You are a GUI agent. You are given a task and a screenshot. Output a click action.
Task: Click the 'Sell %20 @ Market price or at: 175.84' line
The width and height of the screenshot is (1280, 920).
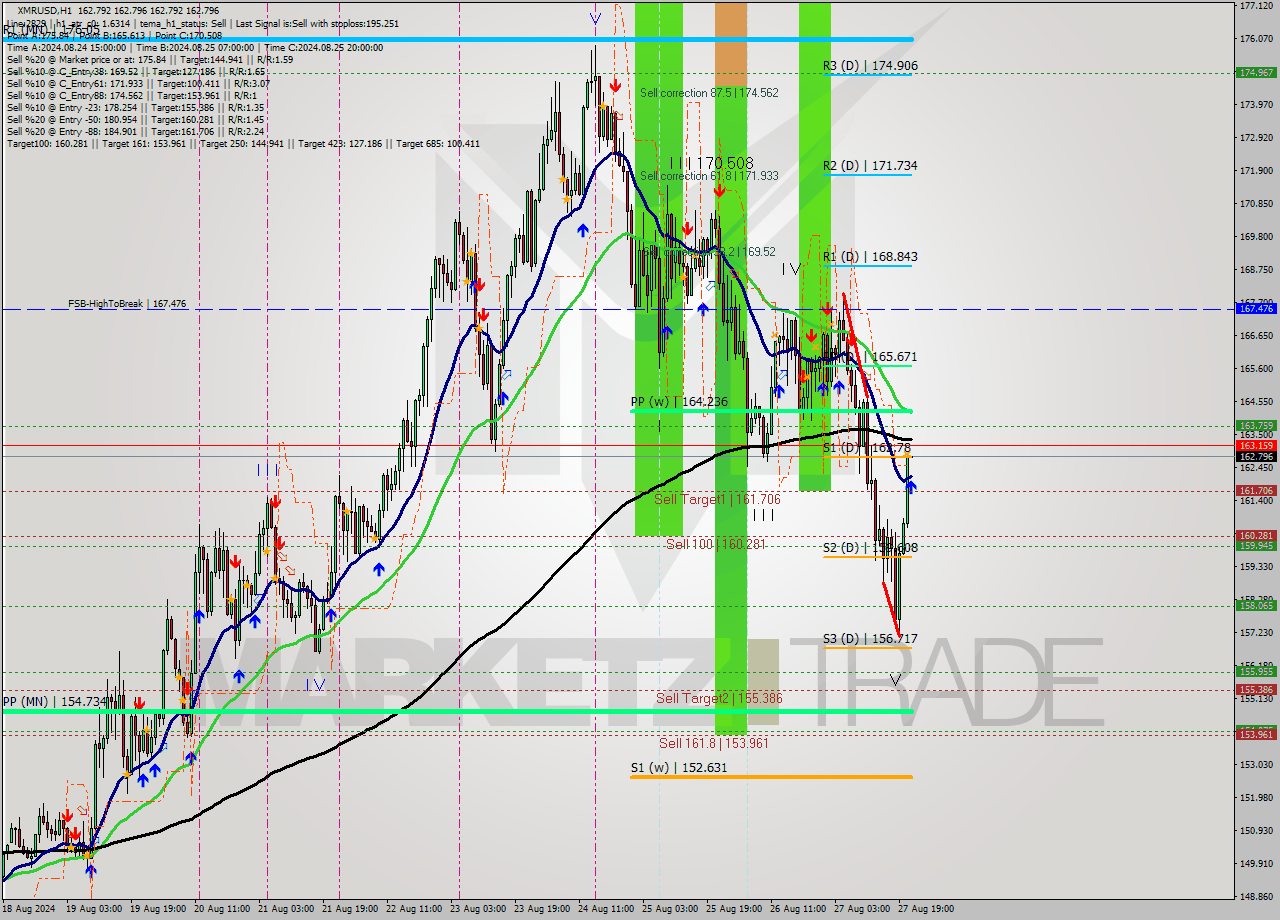(150, 59)
